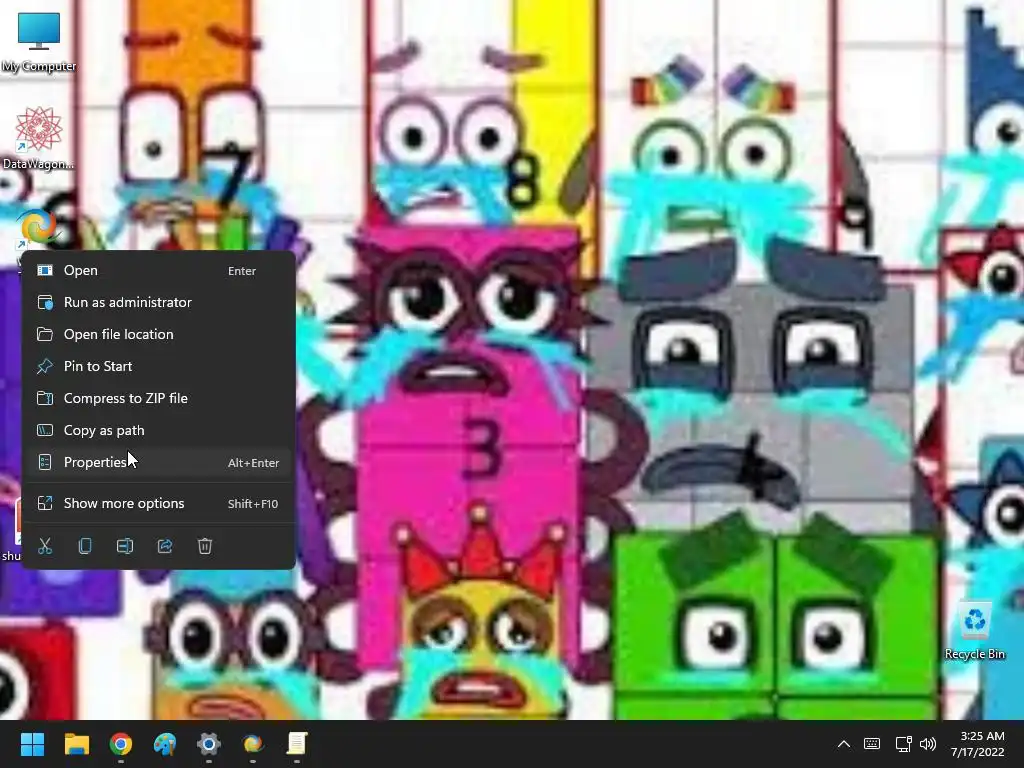Select the Recycle Bin desktop icon

974,632
